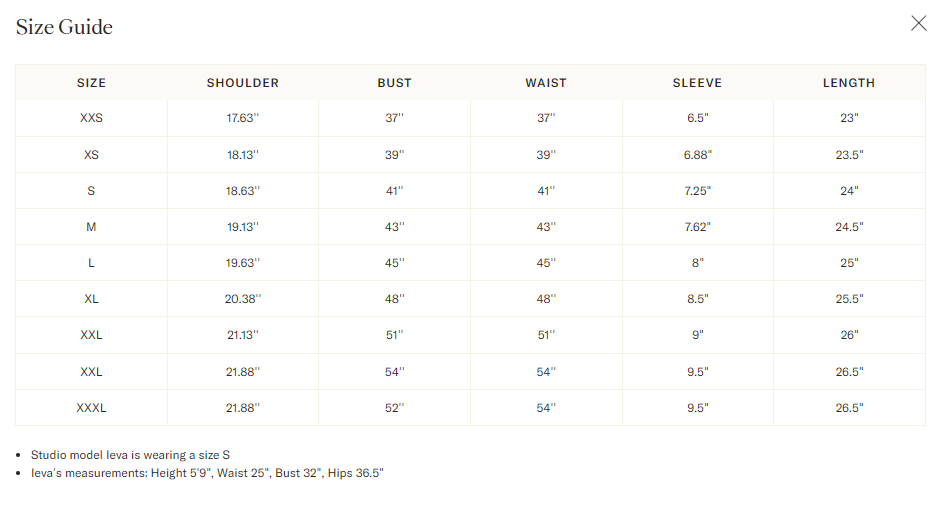Select the BUST column header

point(394,83)
